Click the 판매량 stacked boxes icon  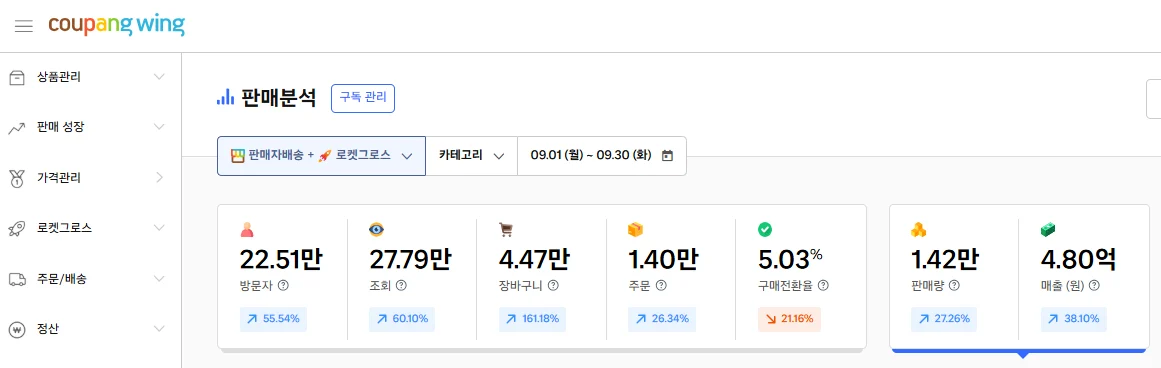918,230
